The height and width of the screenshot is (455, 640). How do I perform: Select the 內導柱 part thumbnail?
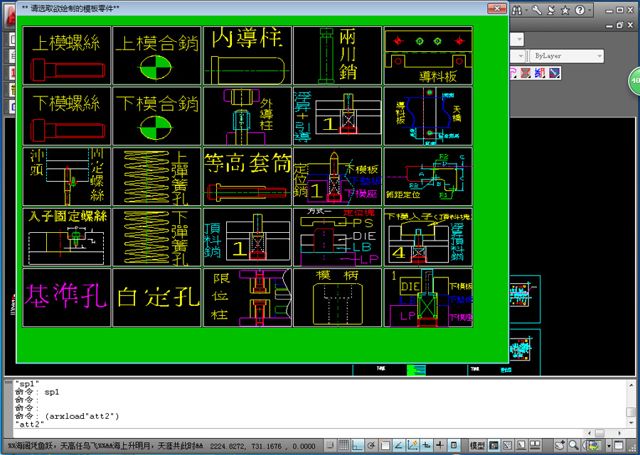point(247,55)
